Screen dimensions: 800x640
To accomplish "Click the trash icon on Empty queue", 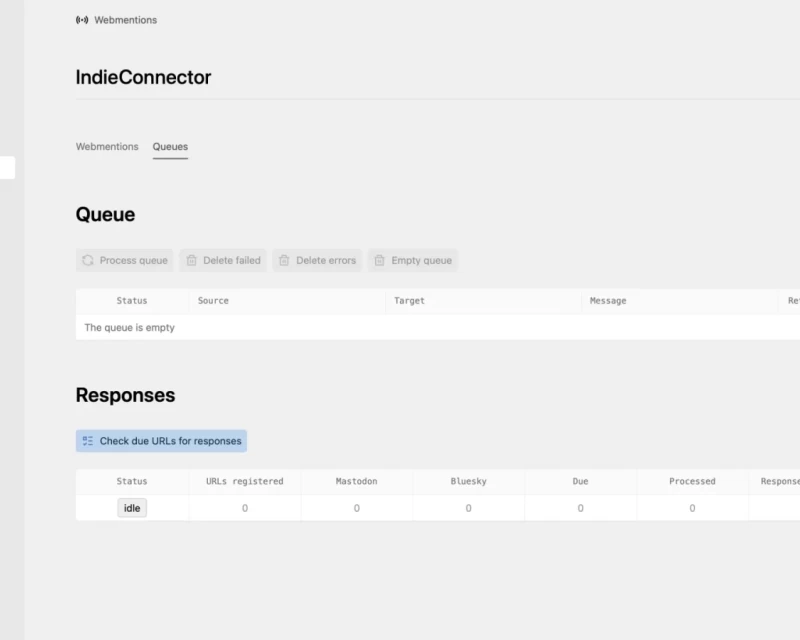I will pyautogui.click(x=379, y=260).
